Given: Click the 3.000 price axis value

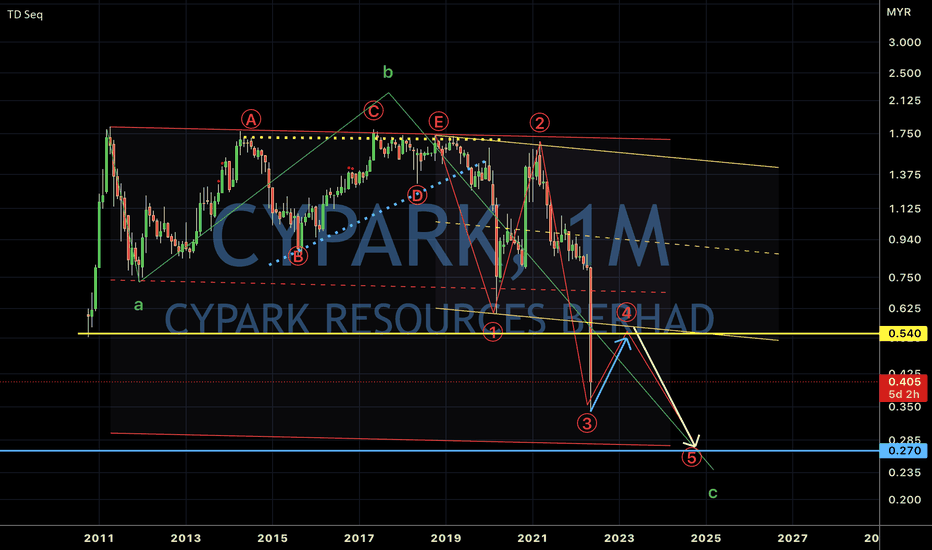Looking at the screenshot, I should click(905, 42).
